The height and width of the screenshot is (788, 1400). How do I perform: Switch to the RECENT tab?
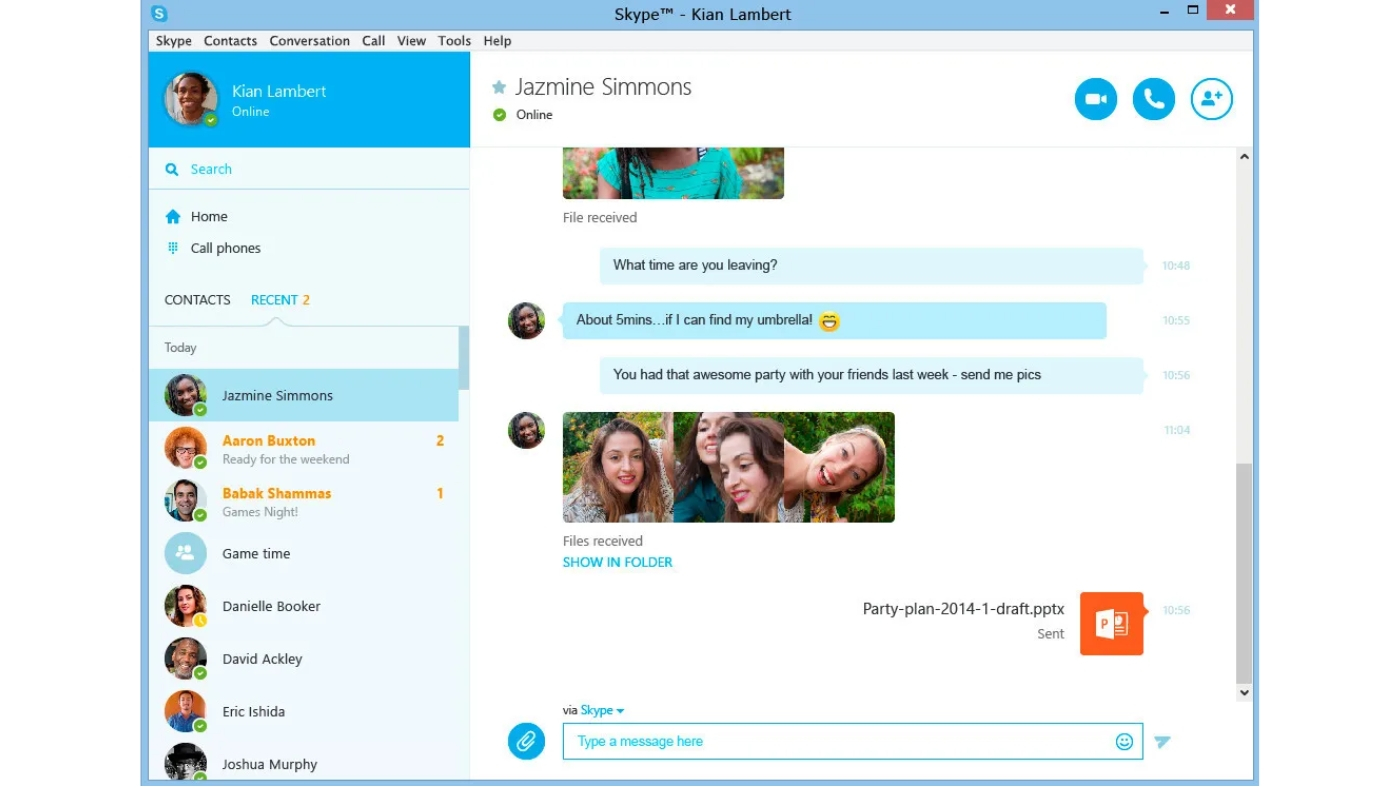click(x=280, y=300)
